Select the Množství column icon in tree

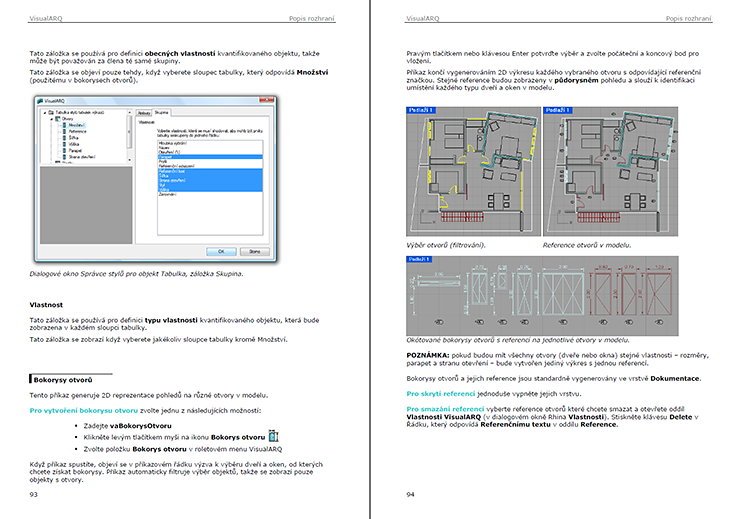pyautogui.click(x=65, y=125)
